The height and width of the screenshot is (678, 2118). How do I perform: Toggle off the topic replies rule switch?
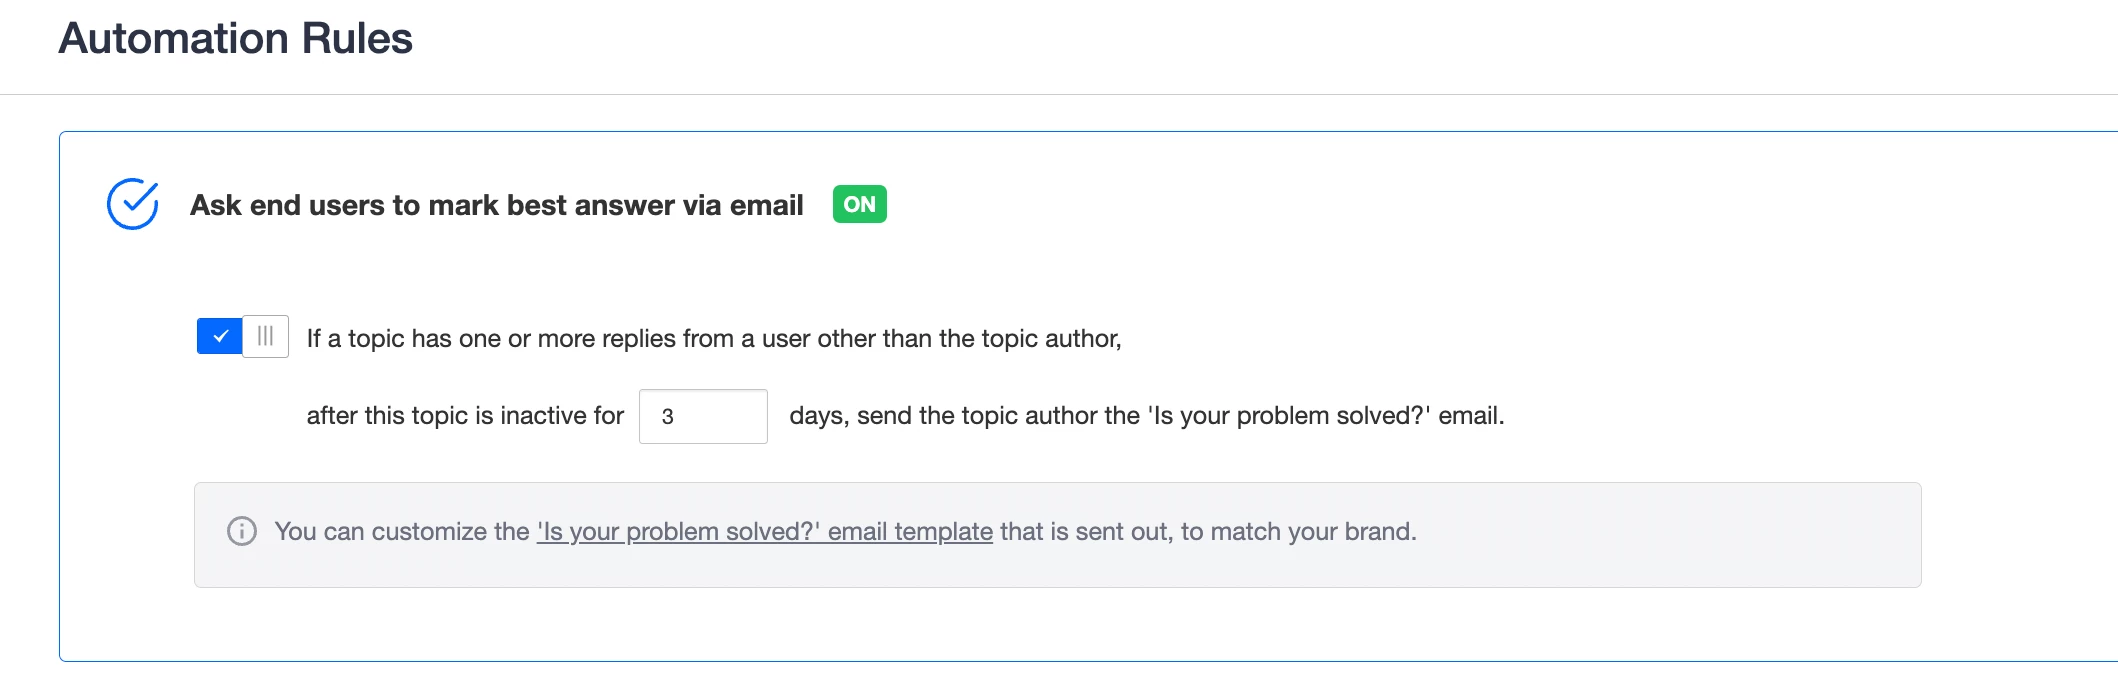click(243, 337)
